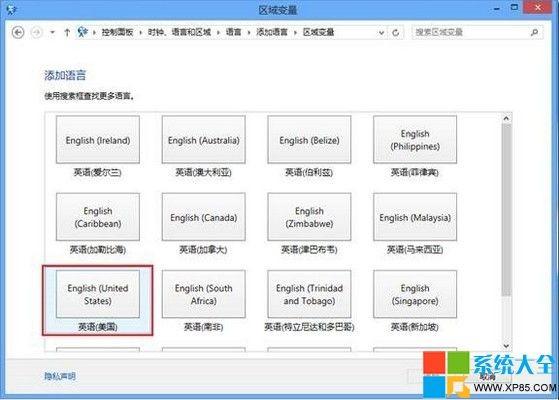
Task: Click the Forward navigation arrow
Action: [36, 32]
